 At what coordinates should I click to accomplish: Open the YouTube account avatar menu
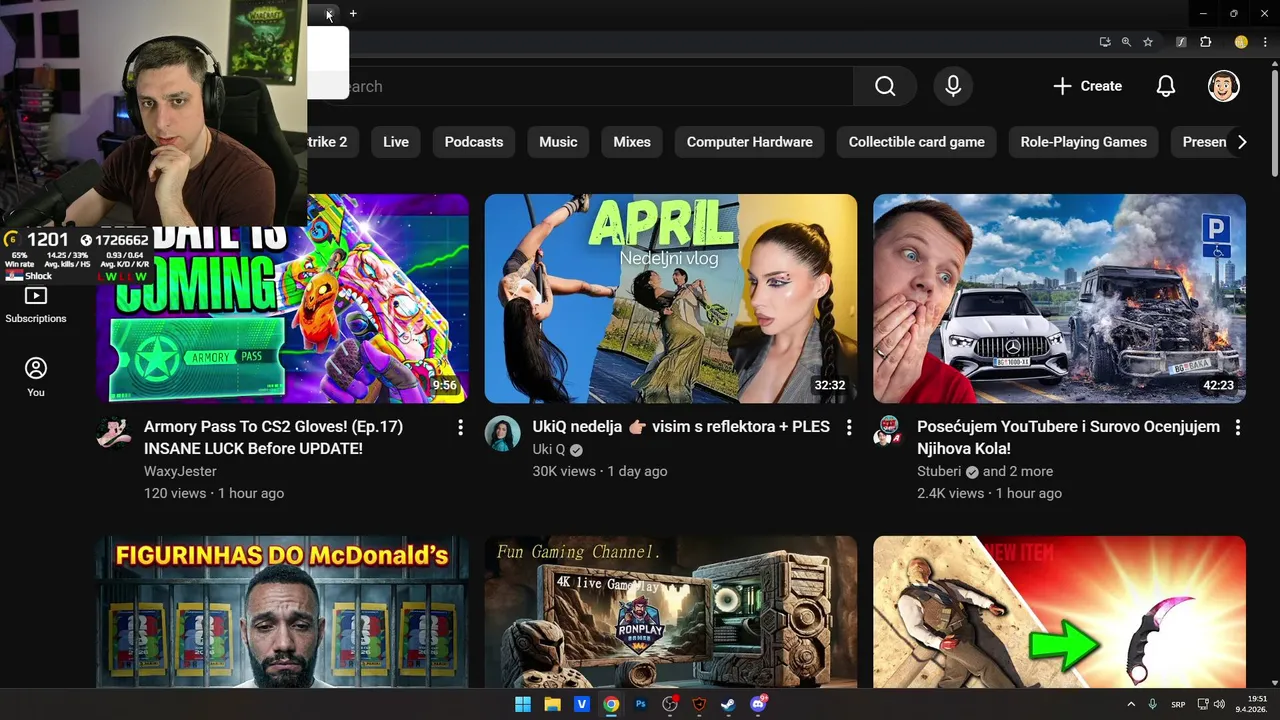(x=1224, y=86)
